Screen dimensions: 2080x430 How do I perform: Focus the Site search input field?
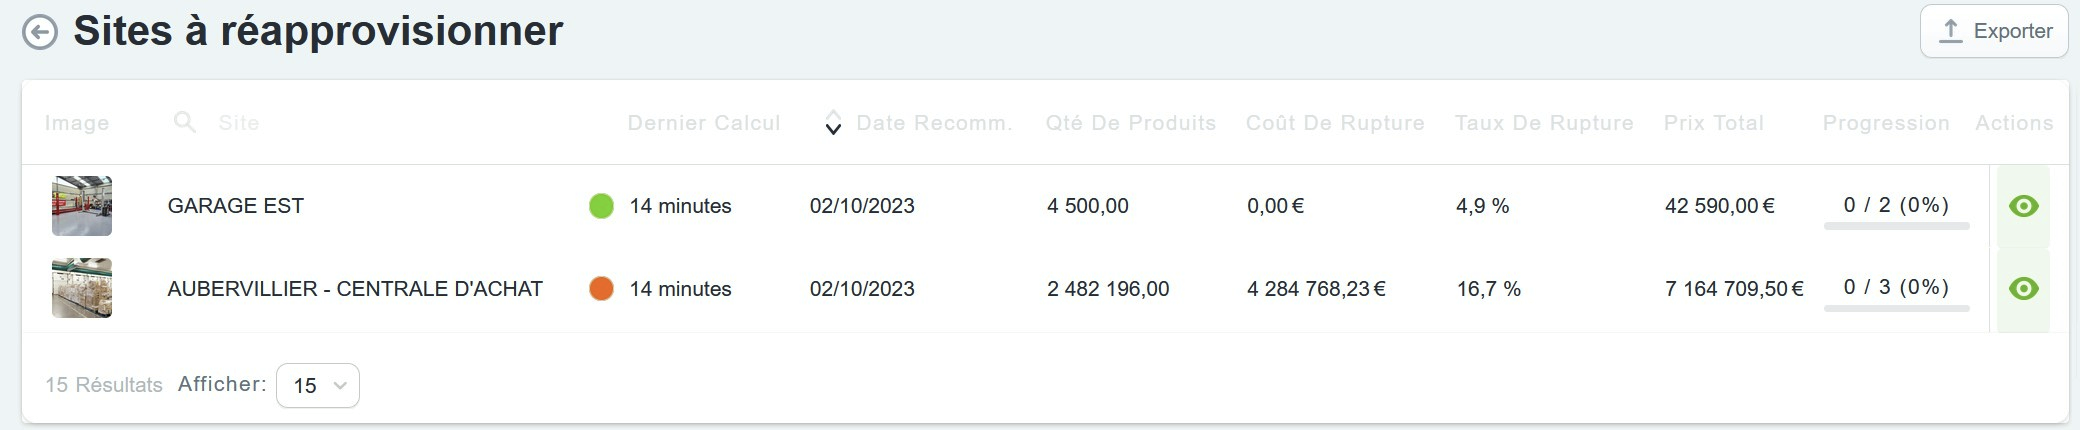pyautogui.click(x=390, y=123)
